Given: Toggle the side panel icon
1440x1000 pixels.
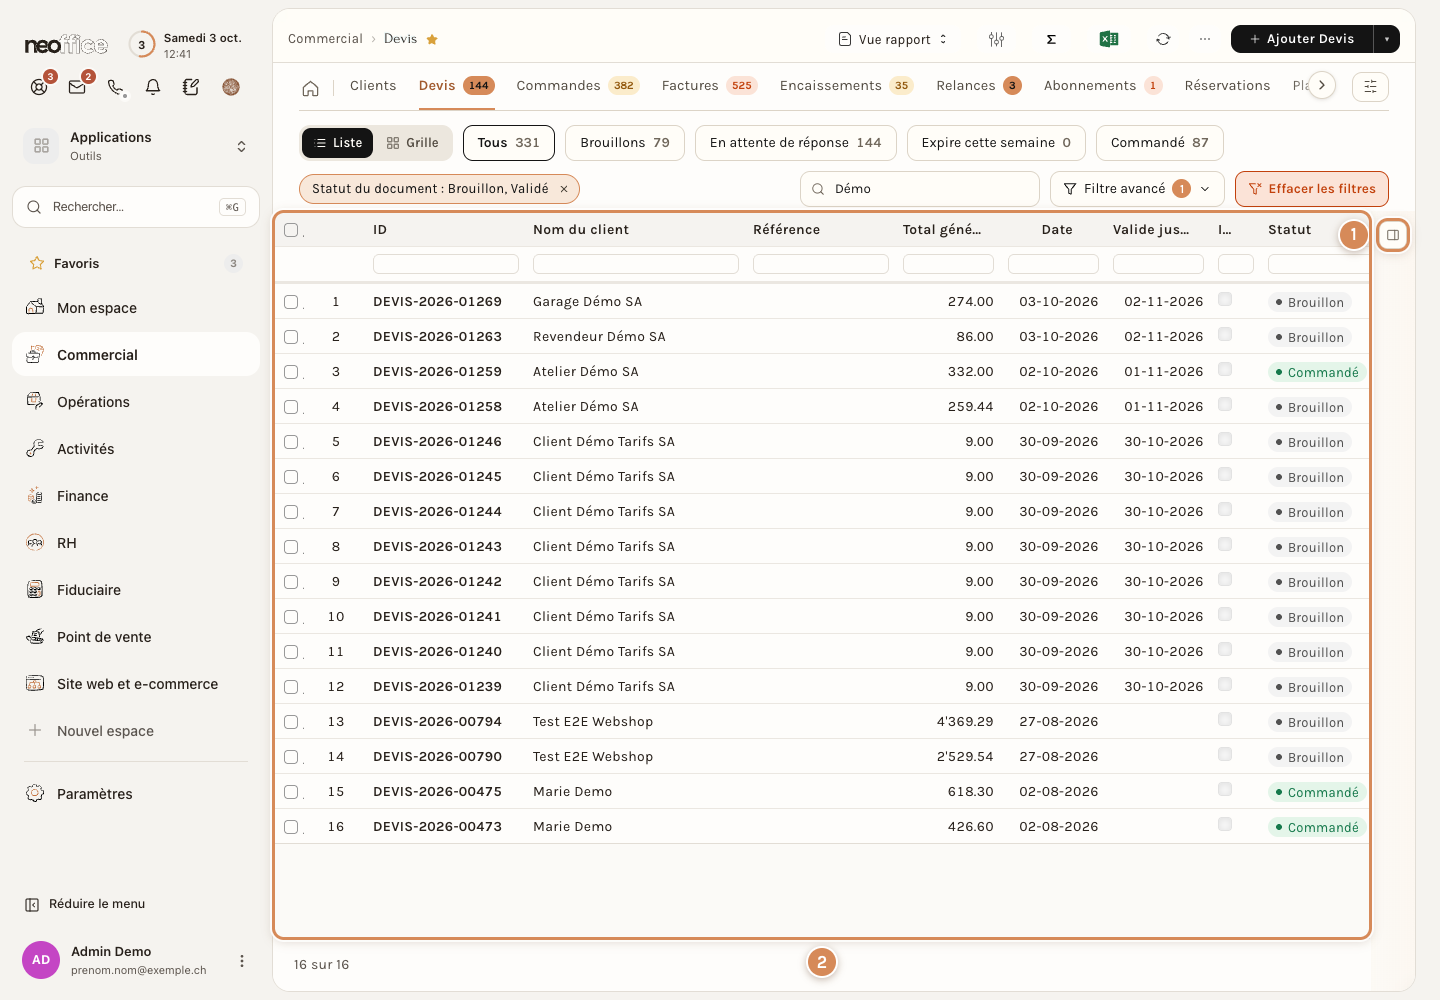Looking at the screenshot, I should tap(1393, 235).
